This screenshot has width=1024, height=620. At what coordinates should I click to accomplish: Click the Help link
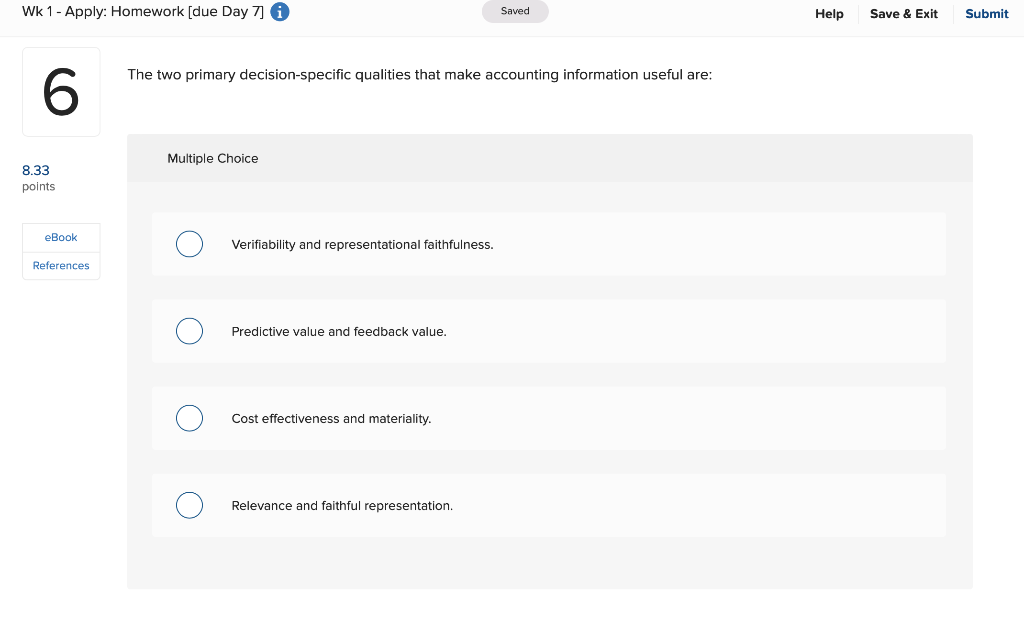click(x=829, y=14)
